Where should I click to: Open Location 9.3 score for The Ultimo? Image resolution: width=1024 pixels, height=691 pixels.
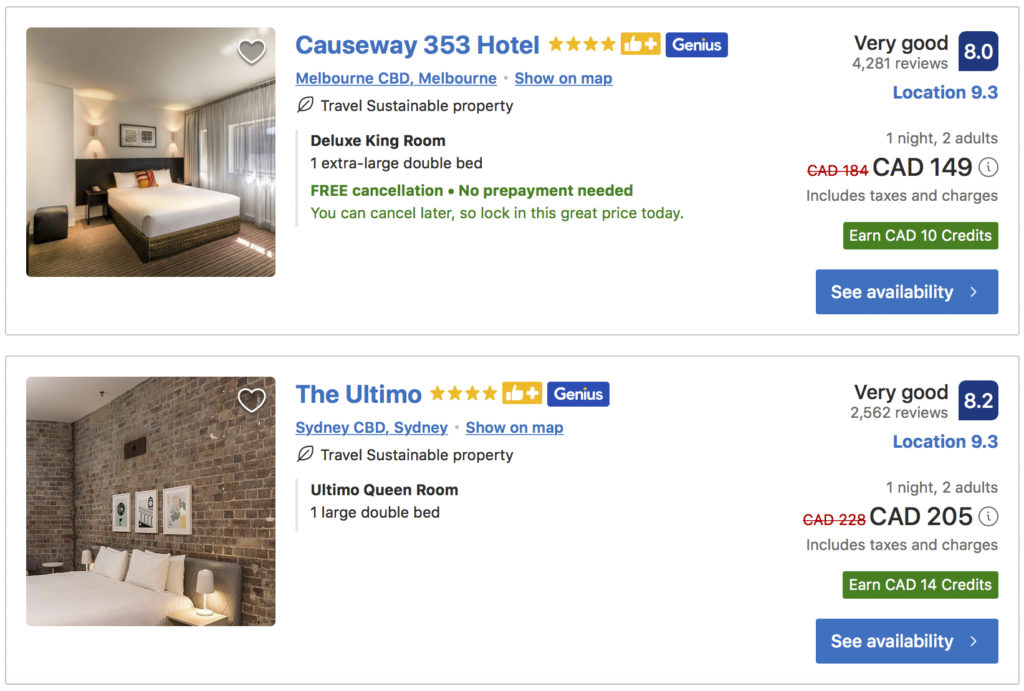945,441
